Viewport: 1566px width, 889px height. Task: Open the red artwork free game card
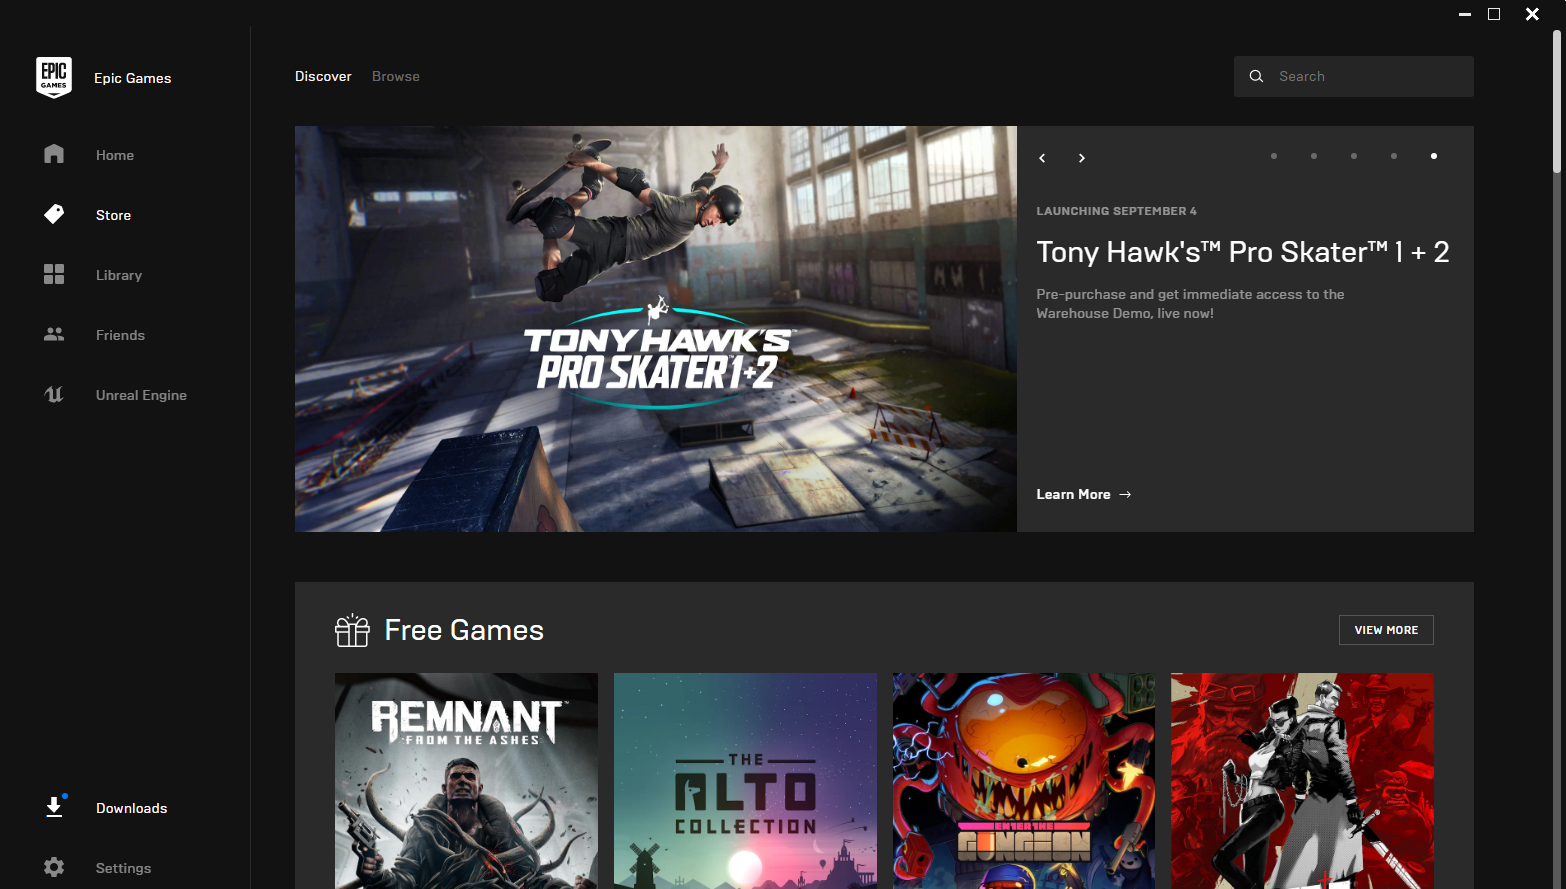click(1302, 781)
